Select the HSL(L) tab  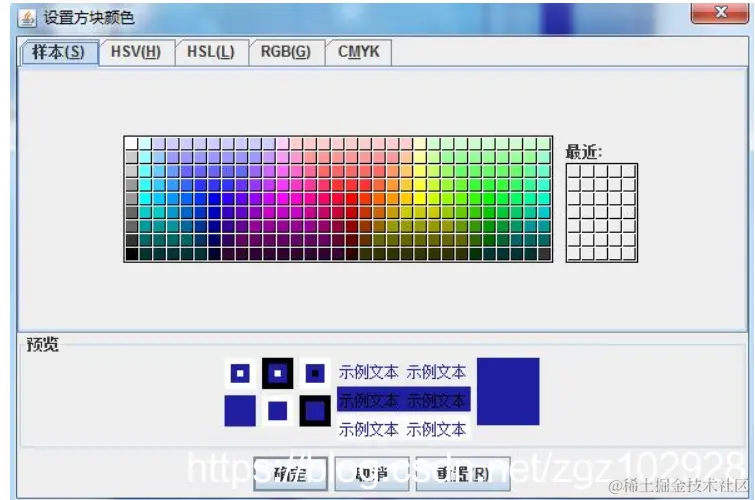coord(210,52)
